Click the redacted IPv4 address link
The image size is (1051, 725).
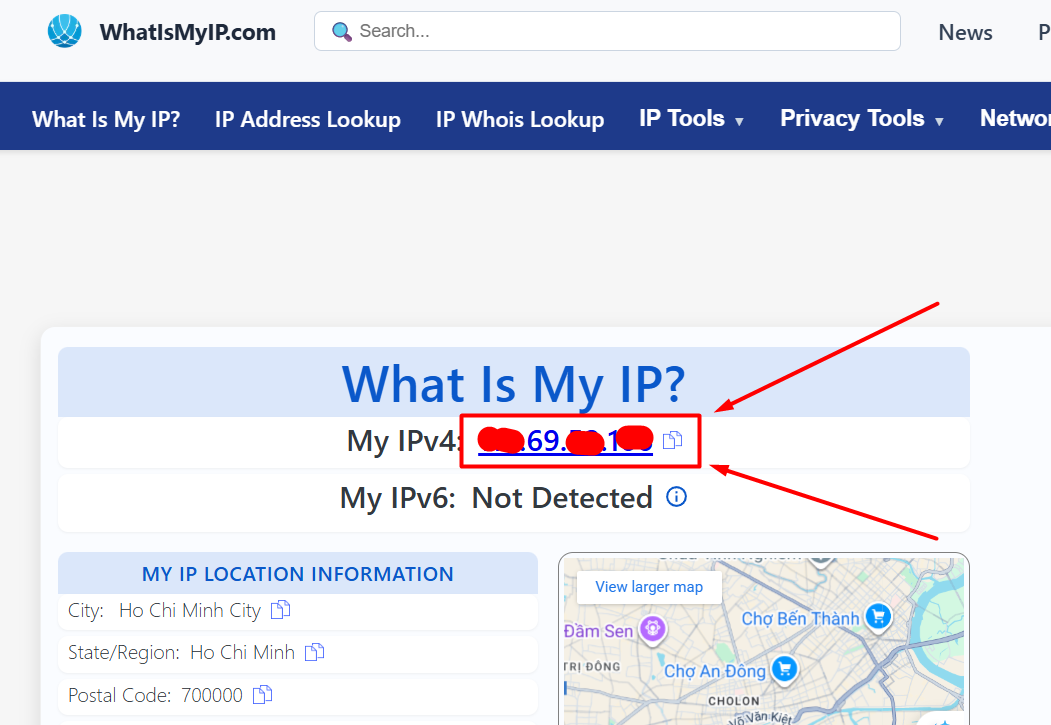coord(565,440)
